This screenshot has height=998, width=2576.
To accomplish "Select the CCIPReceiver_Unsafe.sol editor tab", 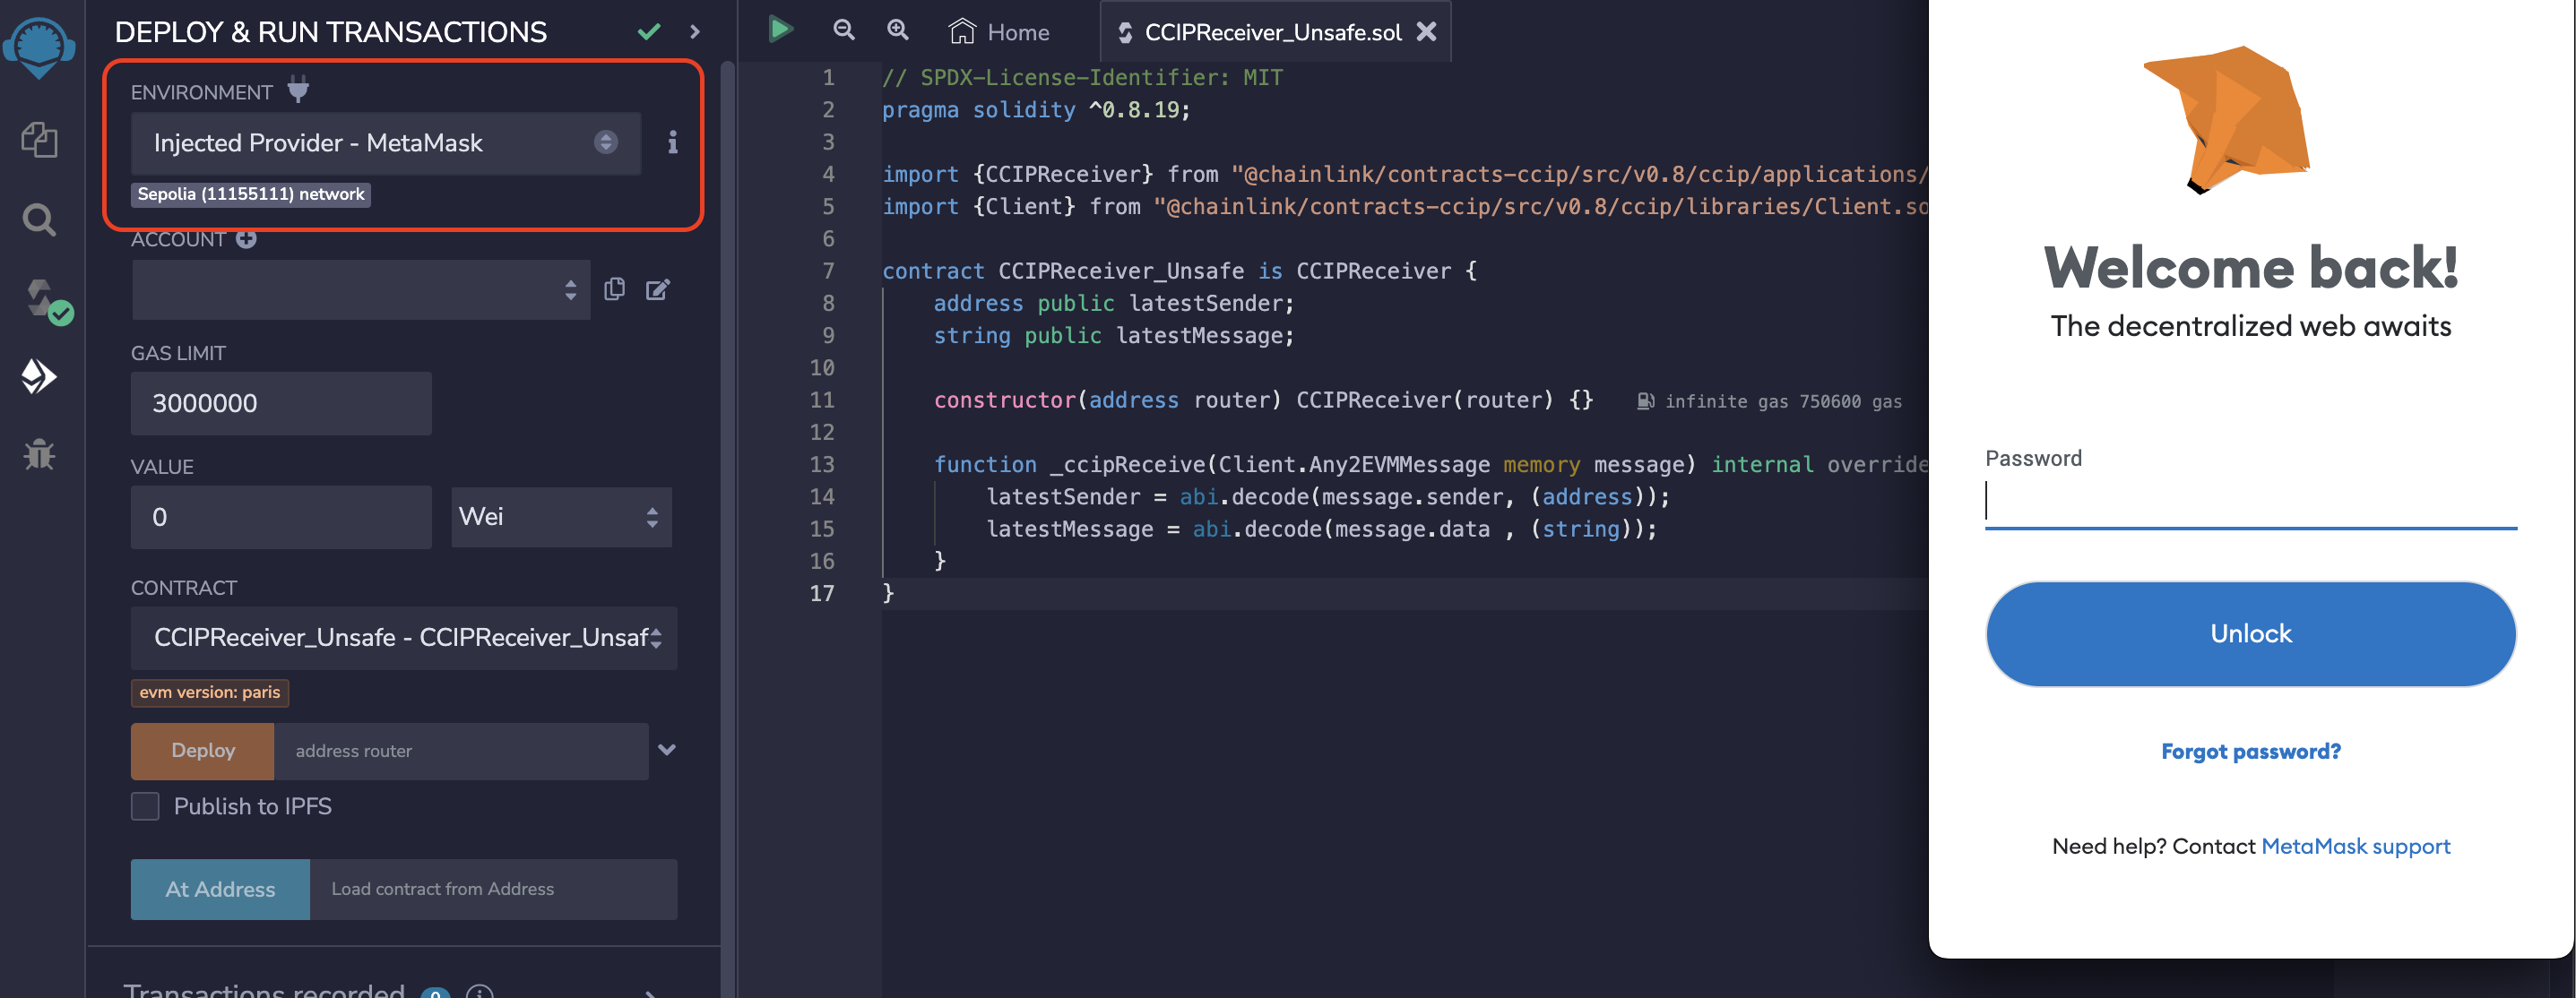I will click(1271, 32).
